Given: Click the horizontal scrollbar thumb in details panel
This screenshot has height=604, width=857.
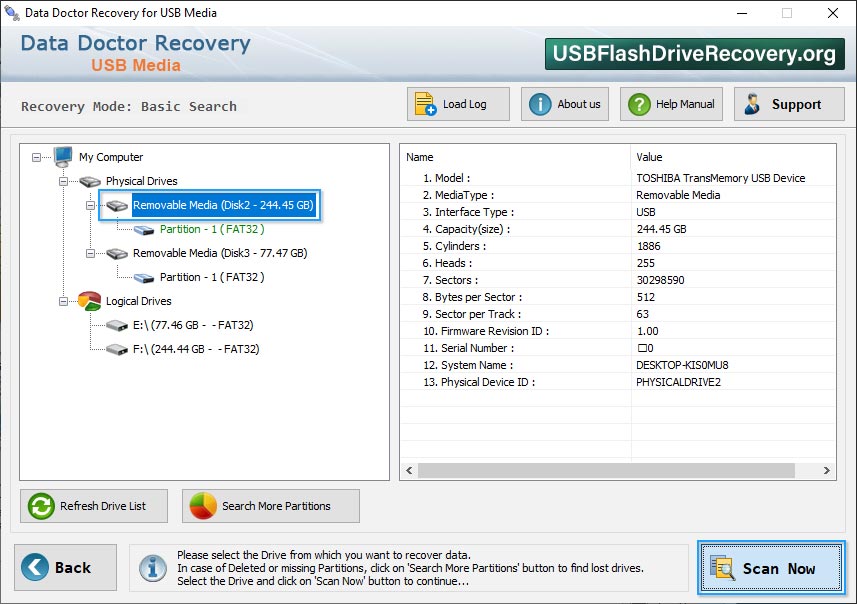Looking at the screenshot, I should pos(606,471).
